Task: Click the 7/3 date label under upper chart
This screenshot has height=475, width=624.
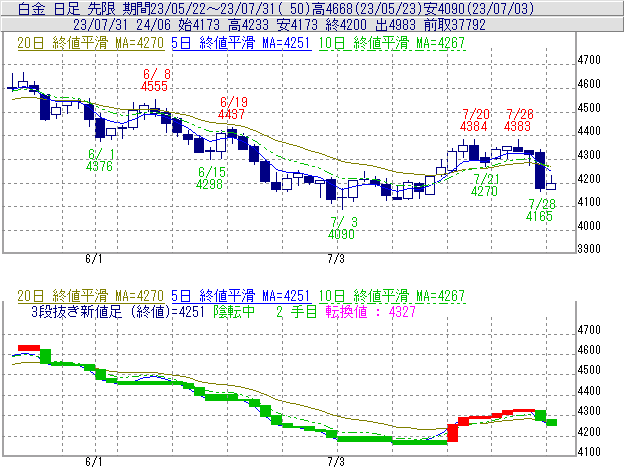Action: (x=336, y=259)
